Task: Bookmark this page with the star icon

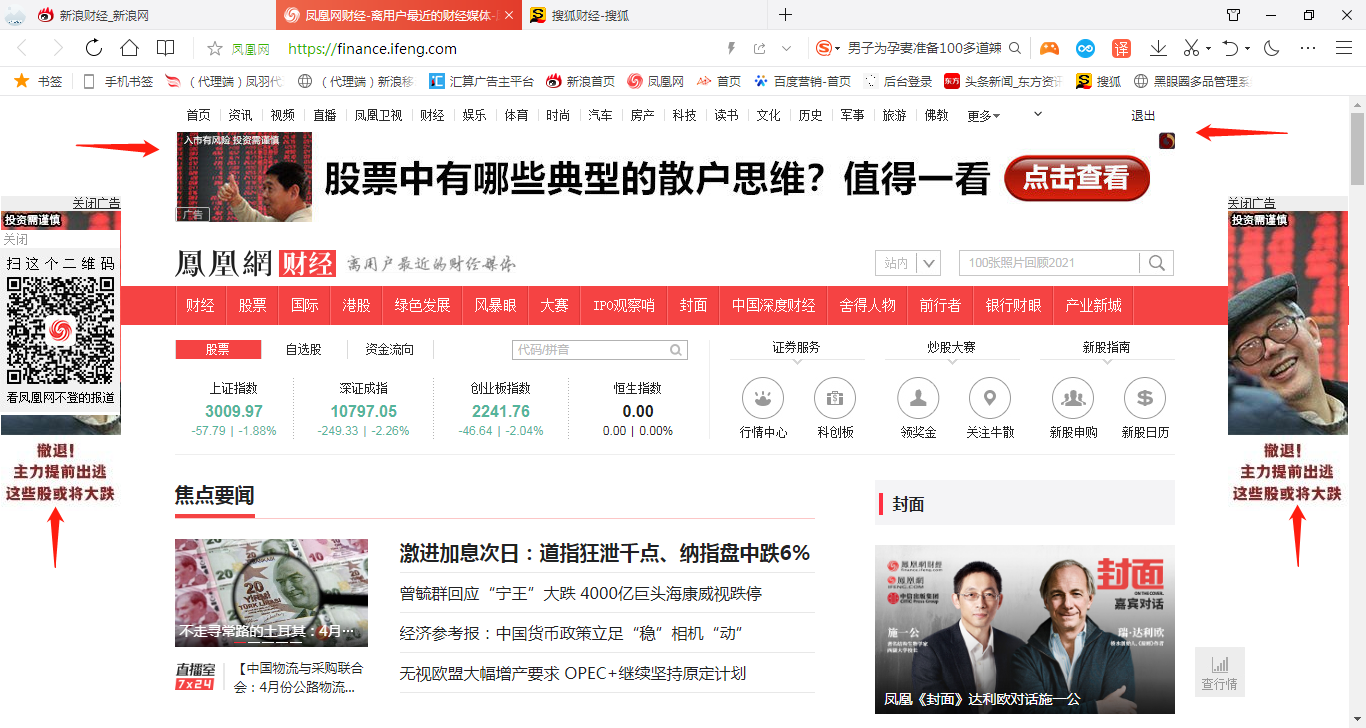Action: point(214,48)
